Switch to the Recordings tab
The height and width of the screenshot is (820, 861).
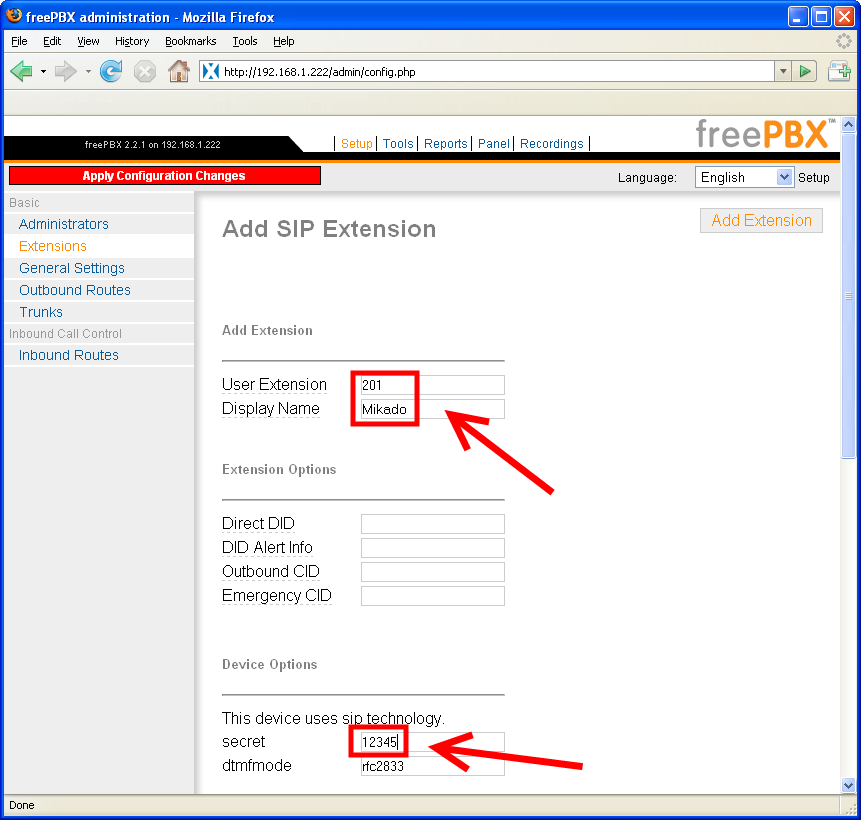point(552,143)
